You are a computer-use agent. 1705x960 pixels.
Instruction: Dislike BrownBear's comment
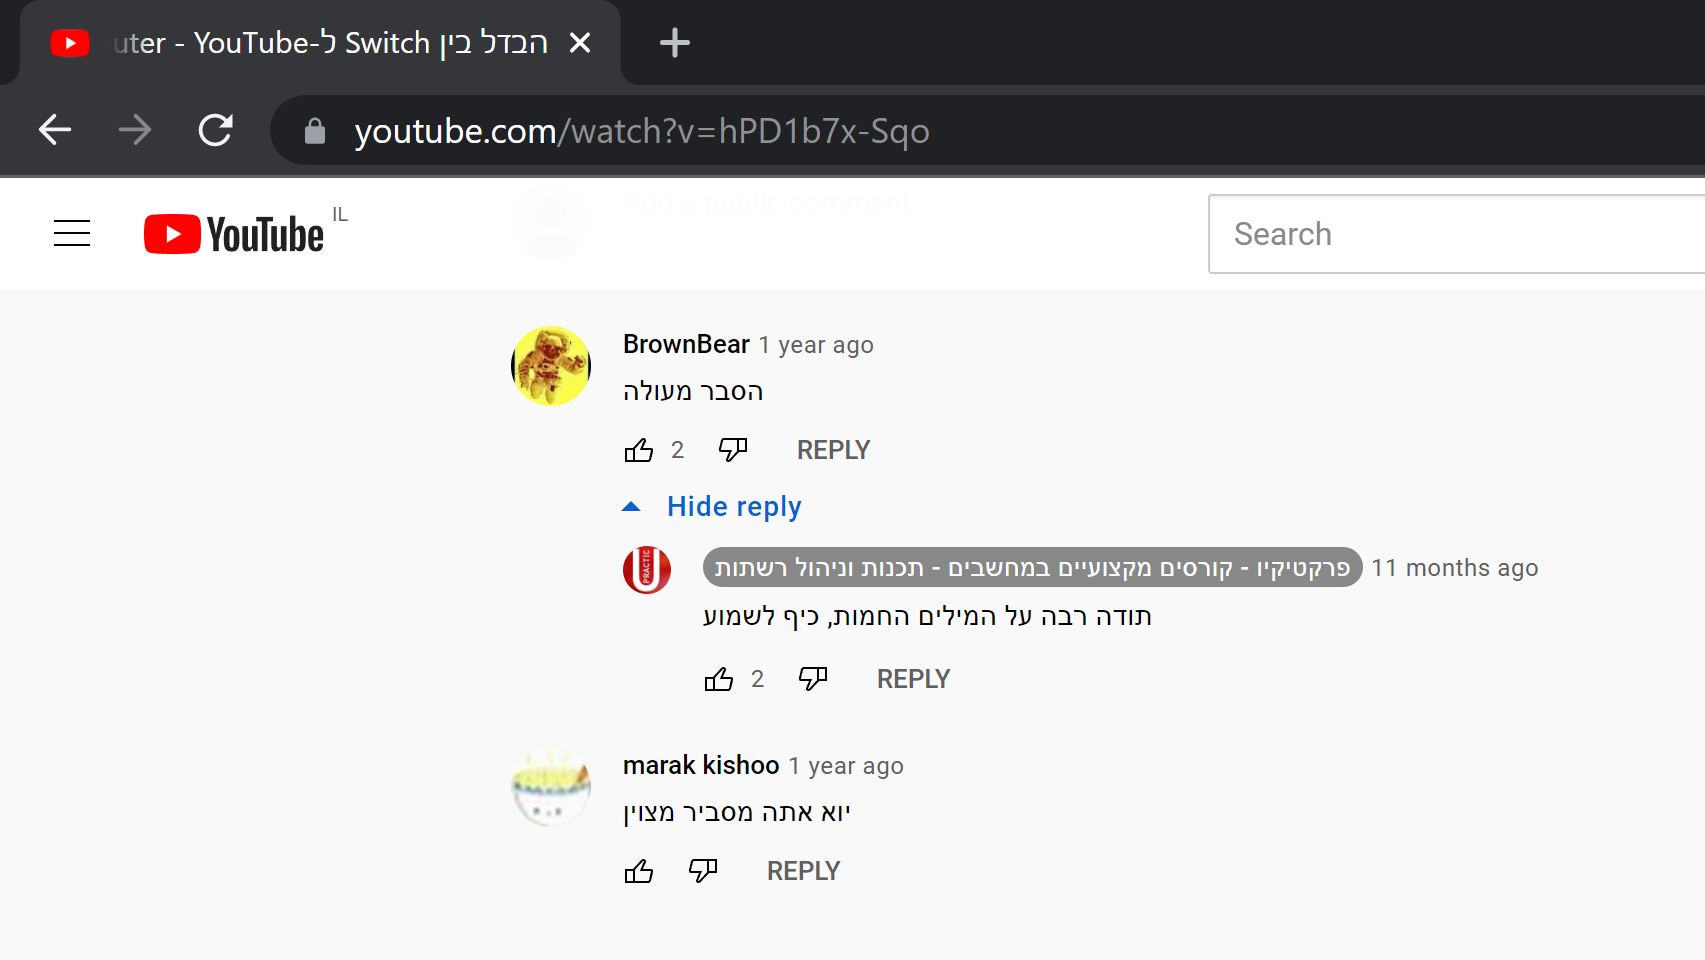tap(733, 450)
